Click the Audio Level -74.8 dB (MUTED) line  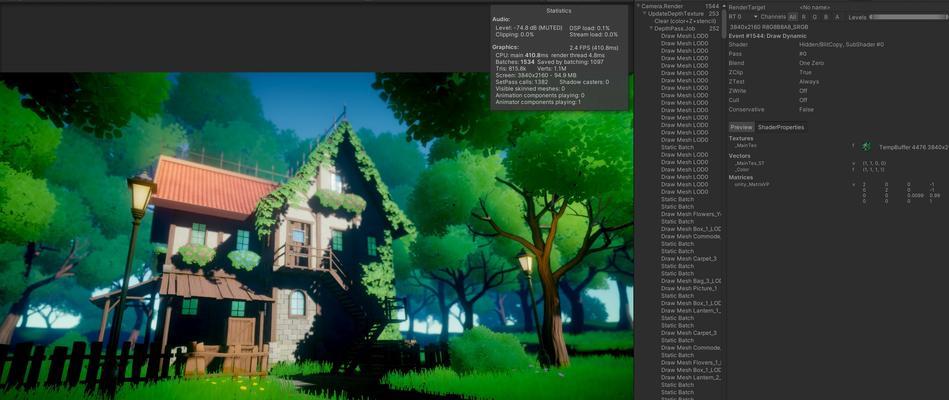527,28
